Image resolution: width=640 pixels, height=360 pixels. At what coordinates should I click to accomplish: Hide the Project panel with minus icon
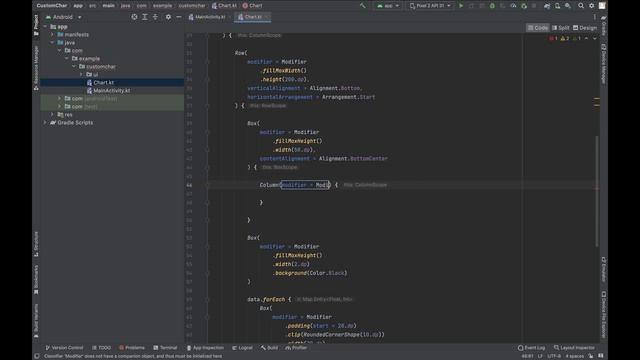[179, 17]
